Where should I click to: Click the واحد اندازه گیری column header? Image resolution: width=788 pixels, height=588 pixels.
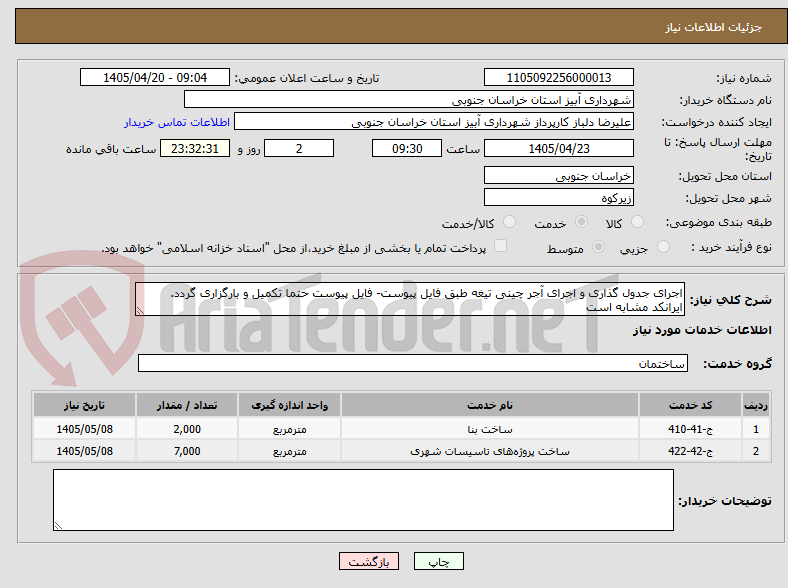[x=289, y=405]
